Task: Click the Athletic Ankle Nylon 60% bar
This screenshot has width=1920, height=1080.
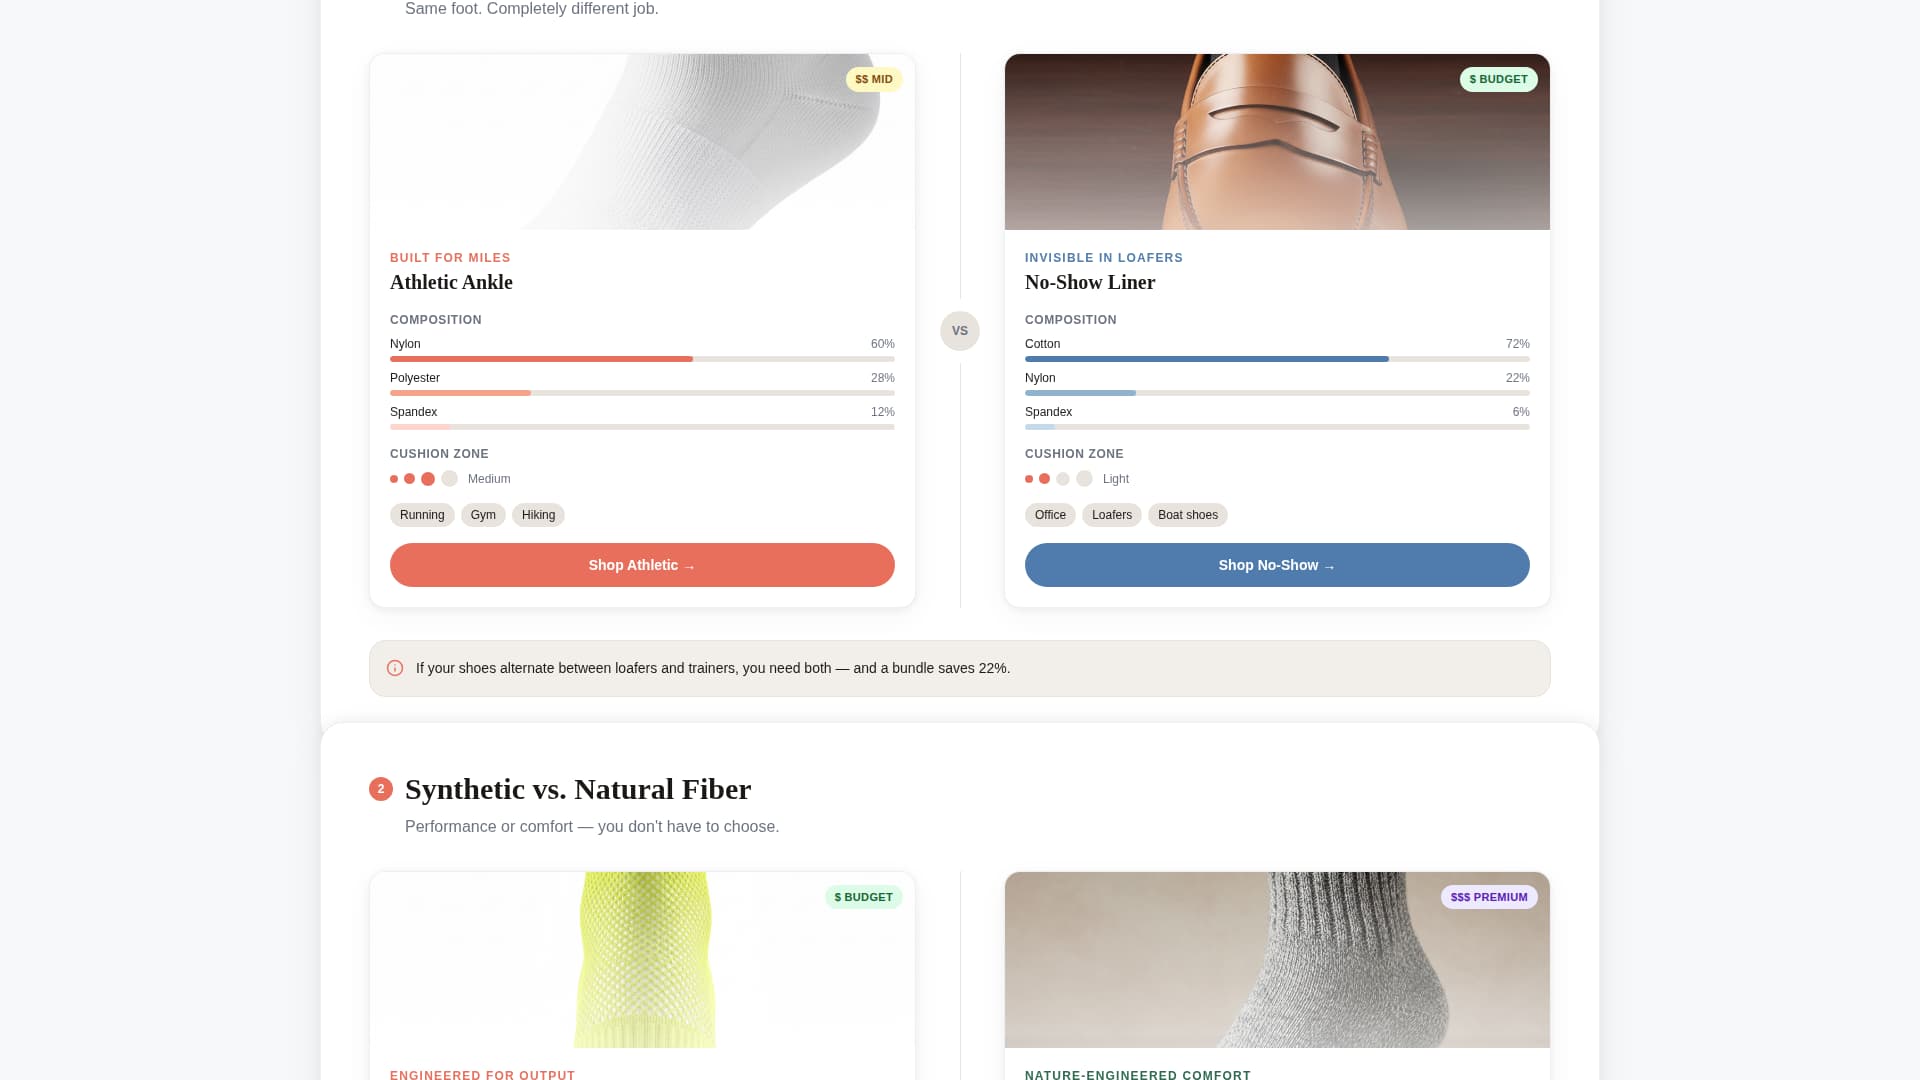Action: pyautogui.click(x=642, y=359)
